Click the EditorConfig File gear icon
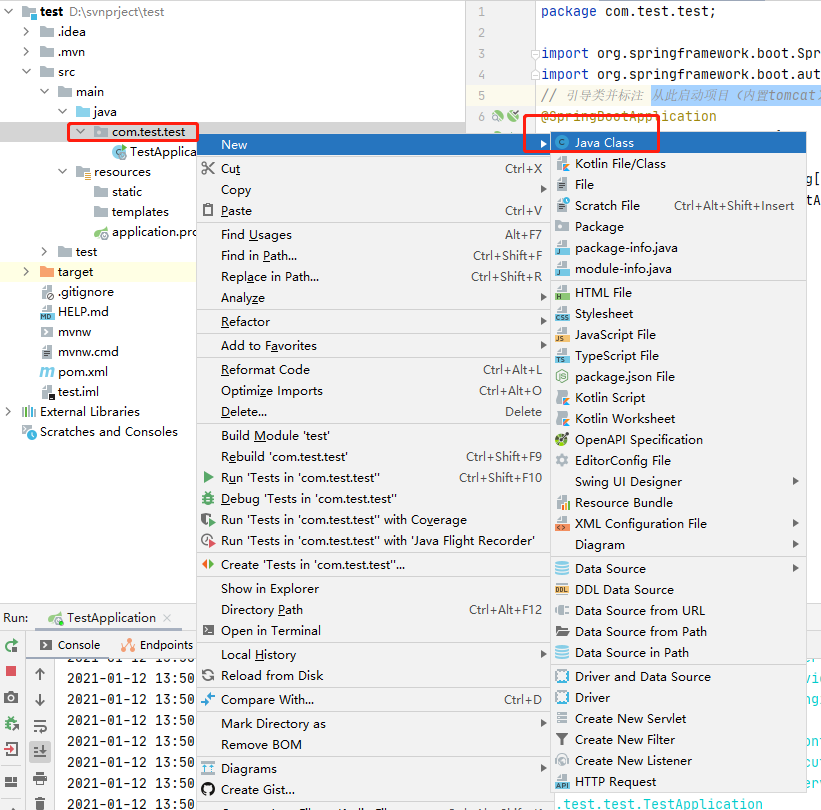 point(562,460)
